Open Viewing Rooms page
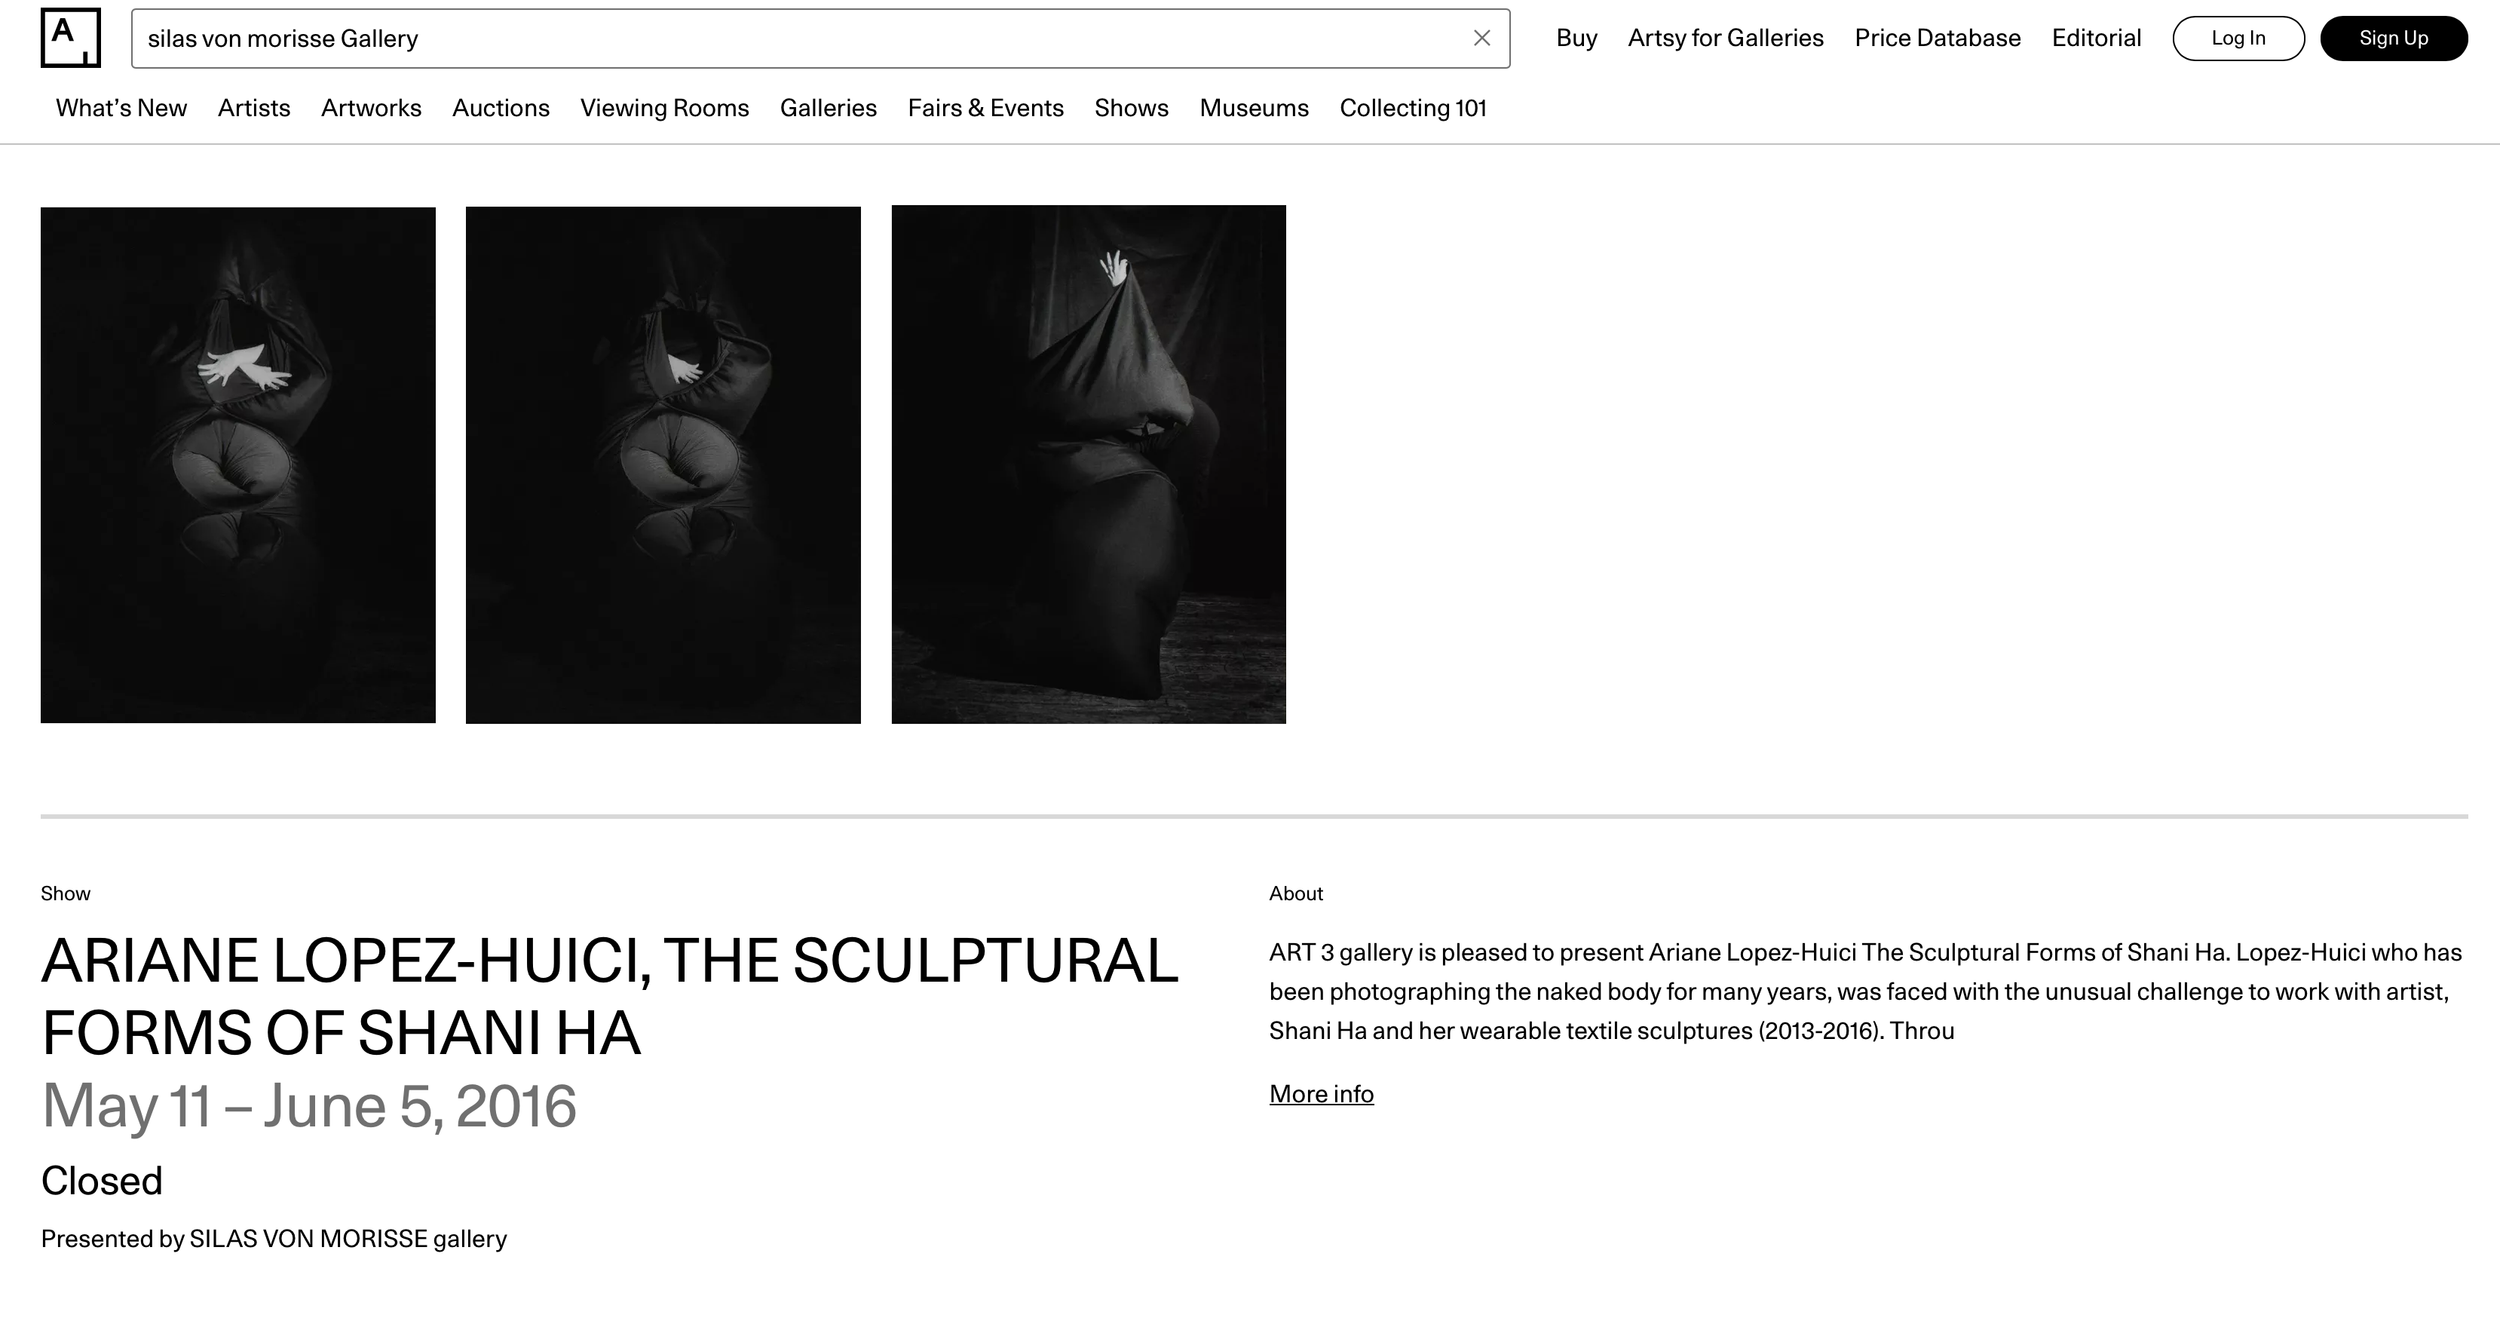This screenshot has height=1318, width=2500. (x=665, y=108)
